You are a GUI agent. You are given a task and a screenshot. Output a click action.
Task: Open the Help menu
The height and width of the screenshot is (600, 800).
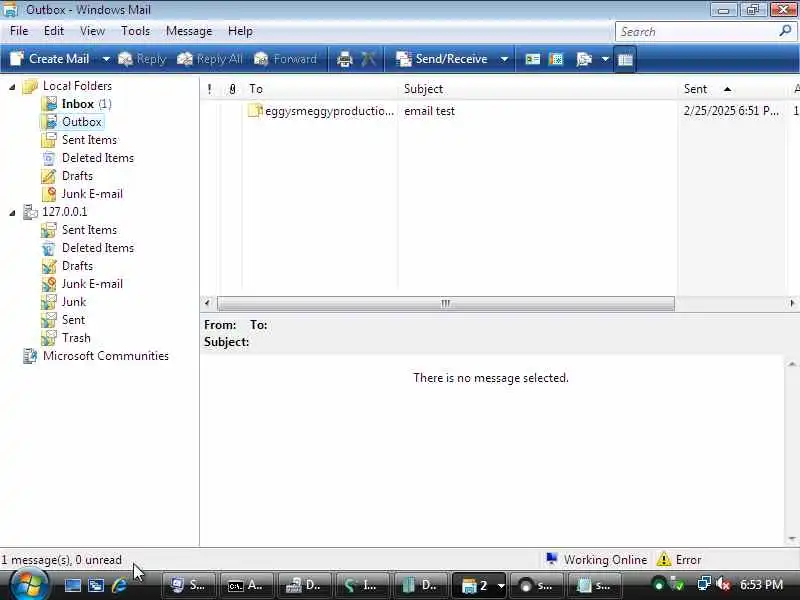point(240,31)
